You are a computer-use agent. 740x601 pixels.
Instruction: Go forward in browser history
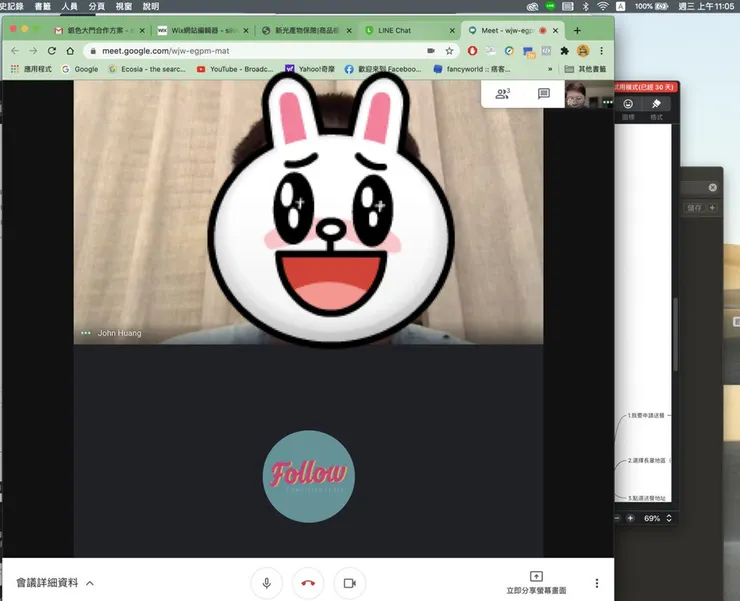33,51
